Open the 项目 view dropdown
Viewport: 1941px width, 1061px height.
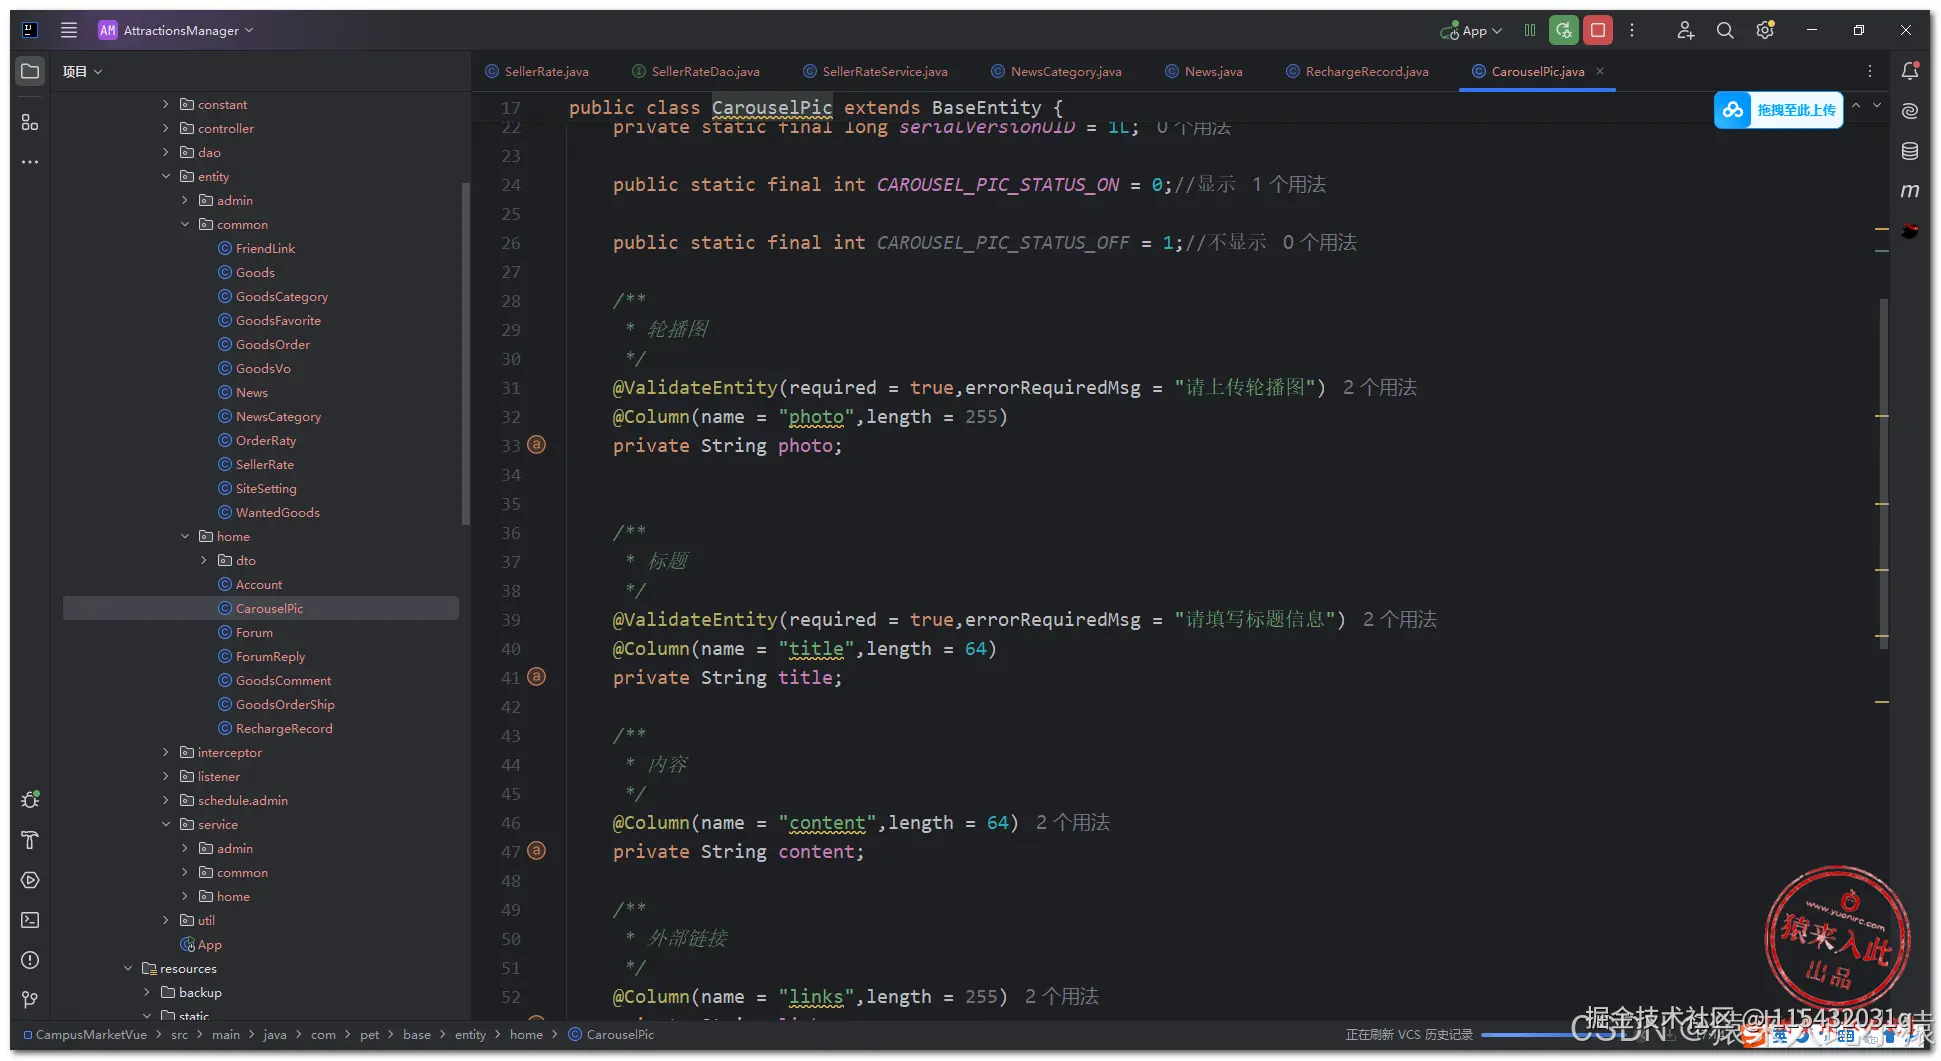click(83, 71)
